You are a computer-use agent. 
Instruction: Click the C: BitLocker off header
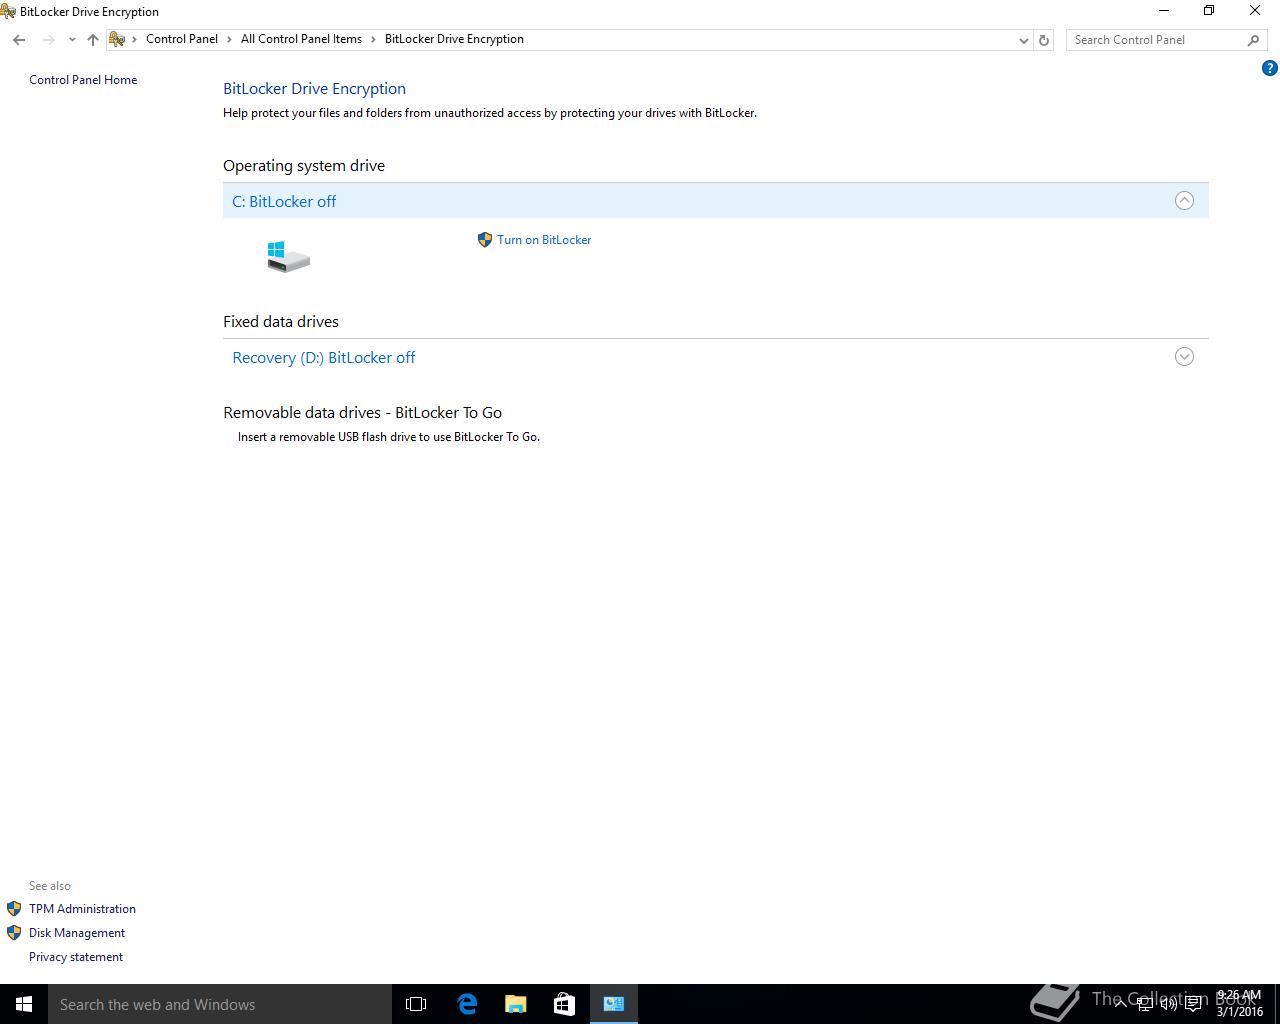coord(716,201)
